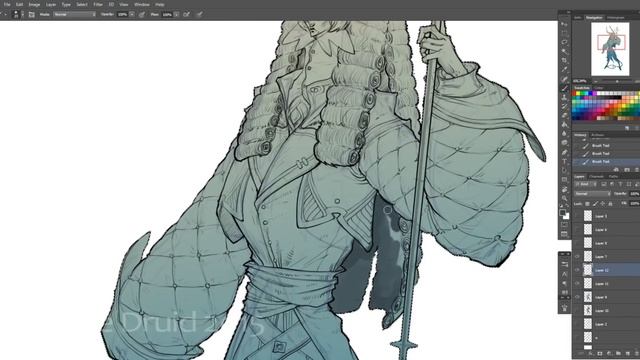The height and width of the screenshot is (360, 640).
Task: Select the History Brush tool
Action: pos(564,106)
